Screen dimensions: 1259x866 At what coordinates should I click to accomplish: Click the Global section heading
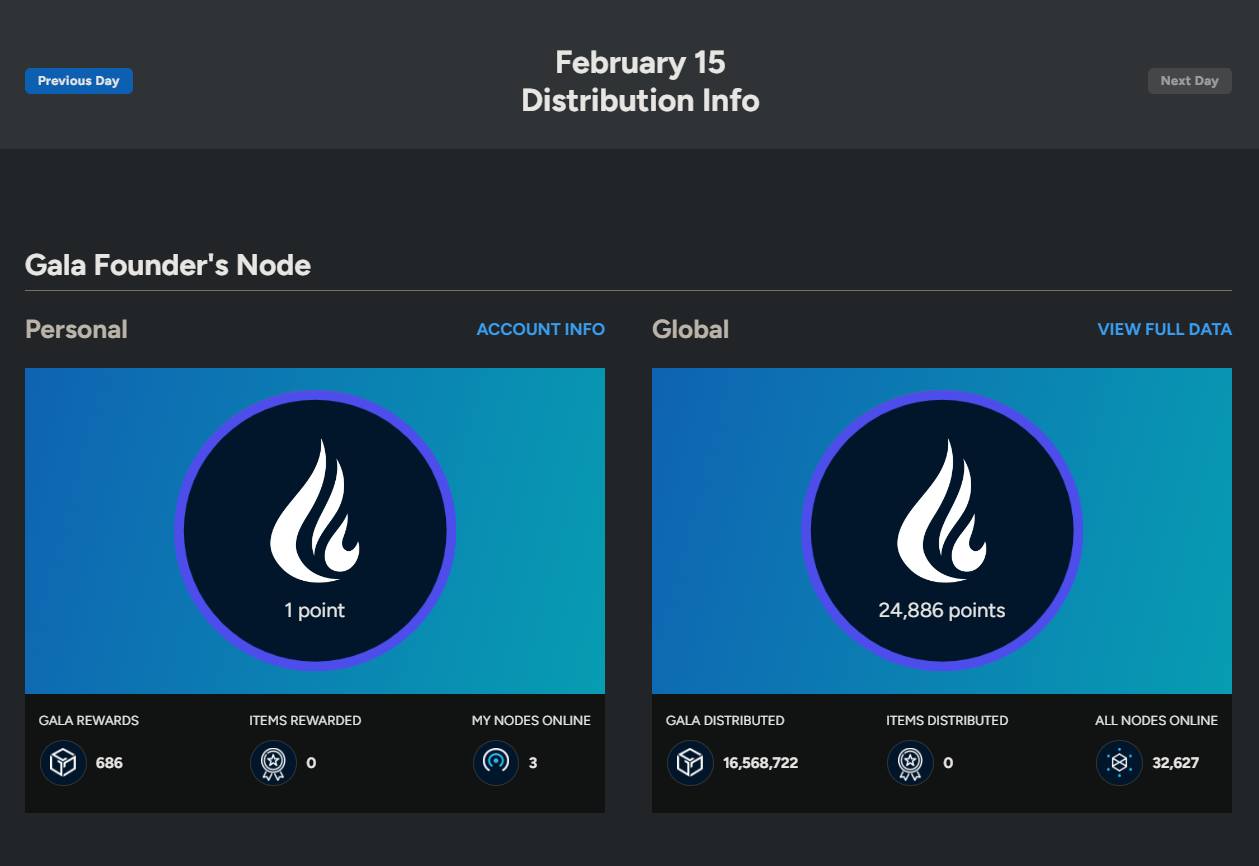(690, 329)
